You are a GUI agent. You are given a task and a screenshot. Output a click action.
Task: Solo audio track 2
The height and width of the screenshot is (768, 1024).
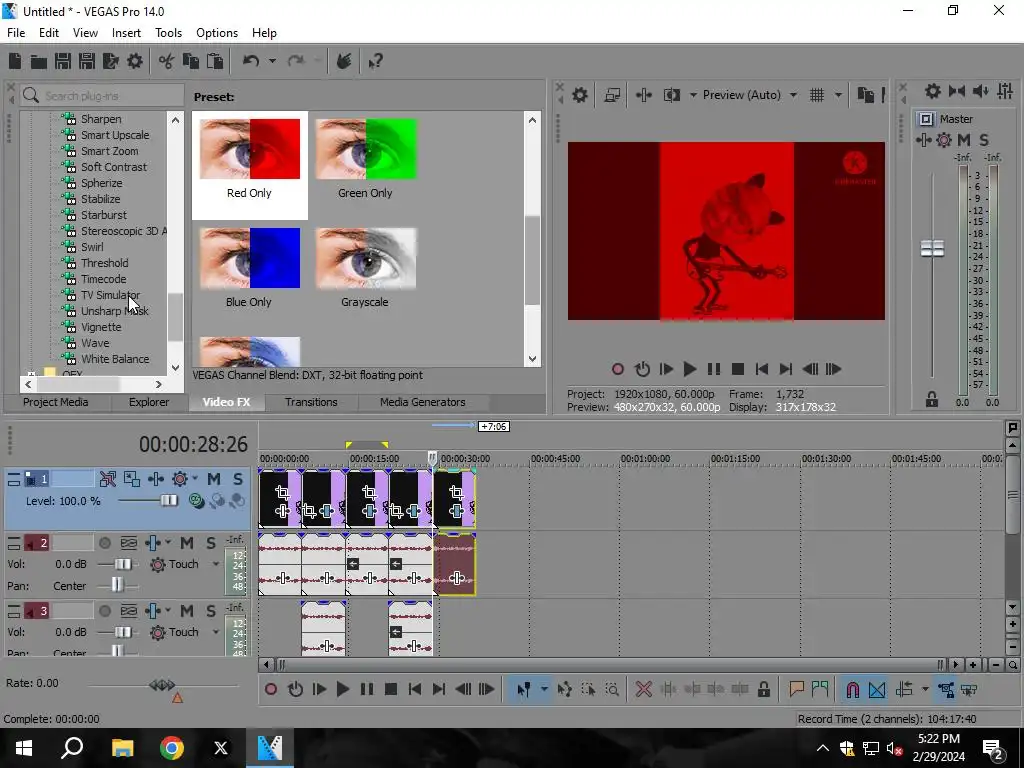pos(210,543)
